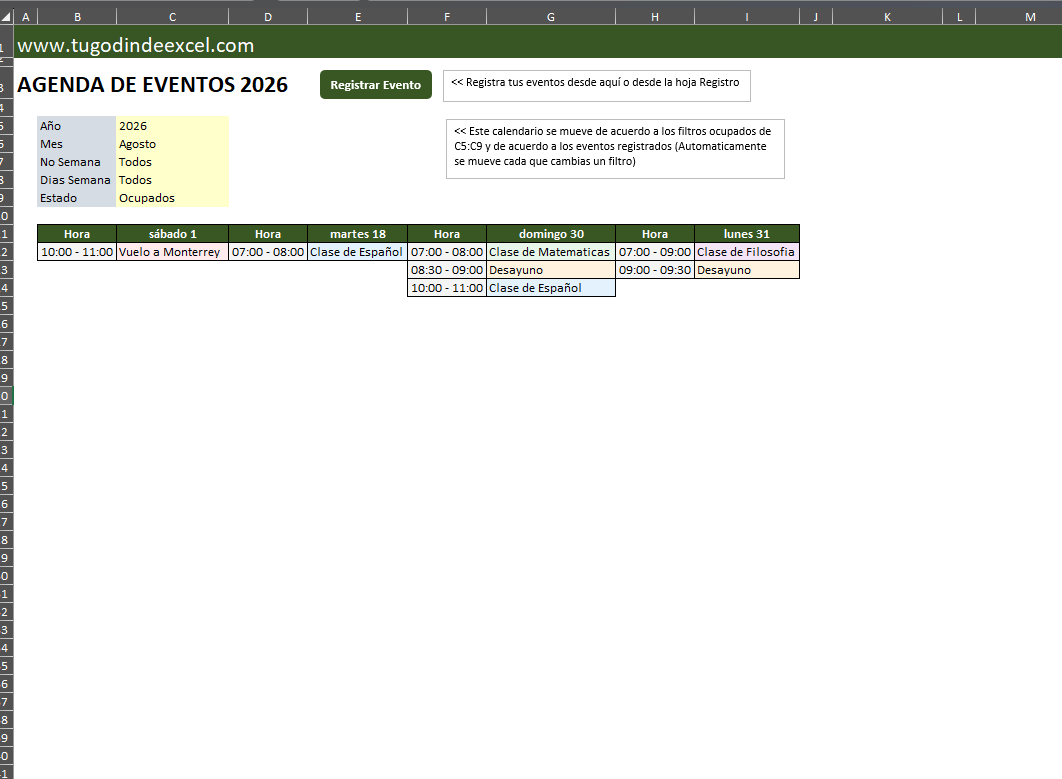Click the Hora header in column D
The height and width of the screenshot is (779, 1062).
(x=268, y=234)
